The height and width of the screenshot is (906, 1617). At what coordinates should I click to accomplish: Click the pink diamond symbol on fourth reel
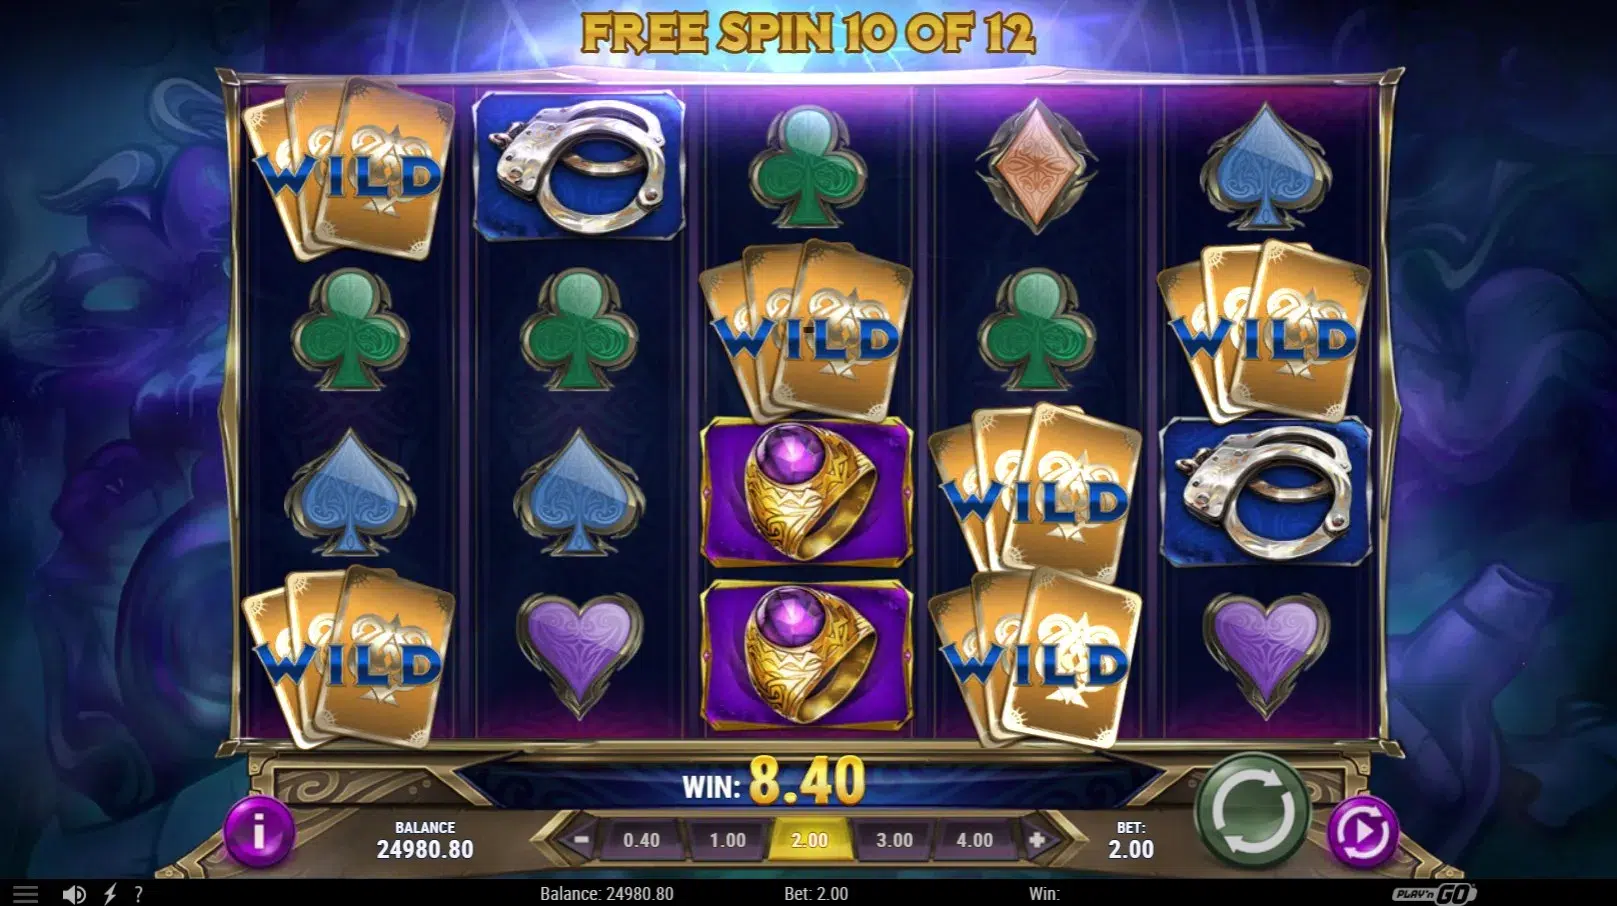[1036, 166]
